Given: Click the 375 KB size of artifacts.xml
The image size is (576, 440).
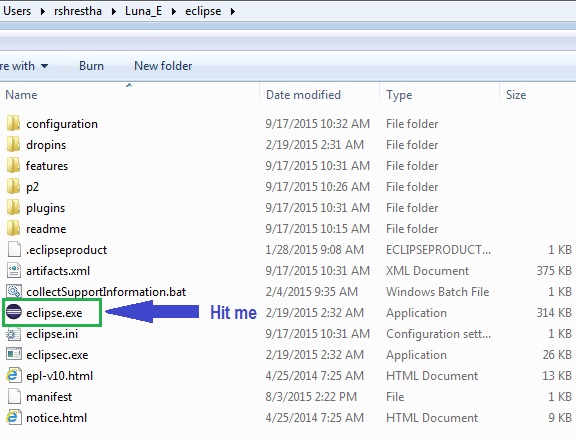Looking at the screenshot, I should point(554,271).
